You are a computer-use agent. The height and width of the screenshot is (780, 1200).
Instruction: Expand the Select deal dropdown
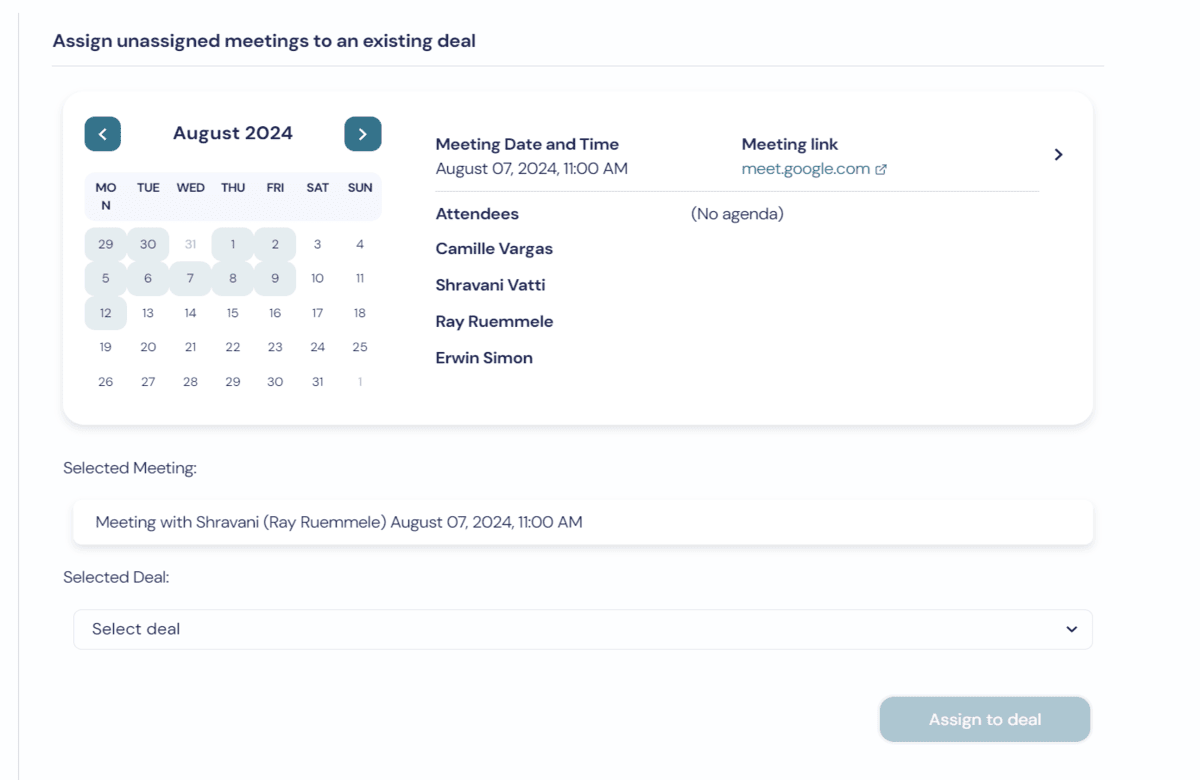pyautogui.click(x=583, y=629)
